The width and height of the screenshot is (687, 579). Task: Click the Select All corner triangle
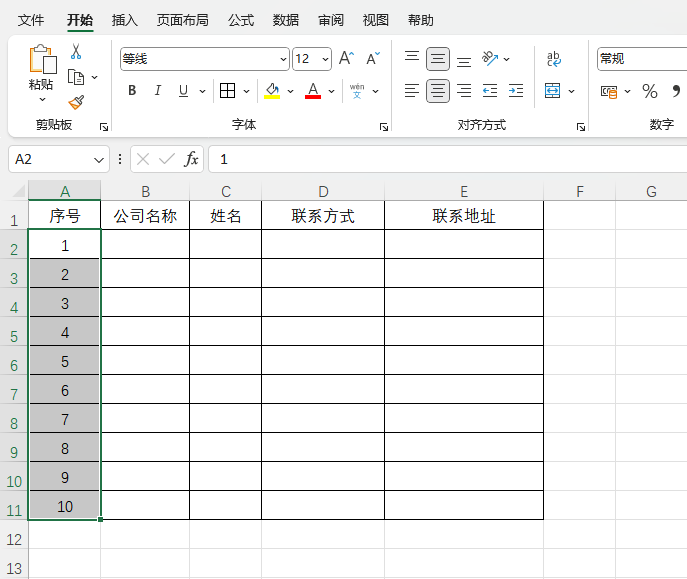(x=18, y=191)
